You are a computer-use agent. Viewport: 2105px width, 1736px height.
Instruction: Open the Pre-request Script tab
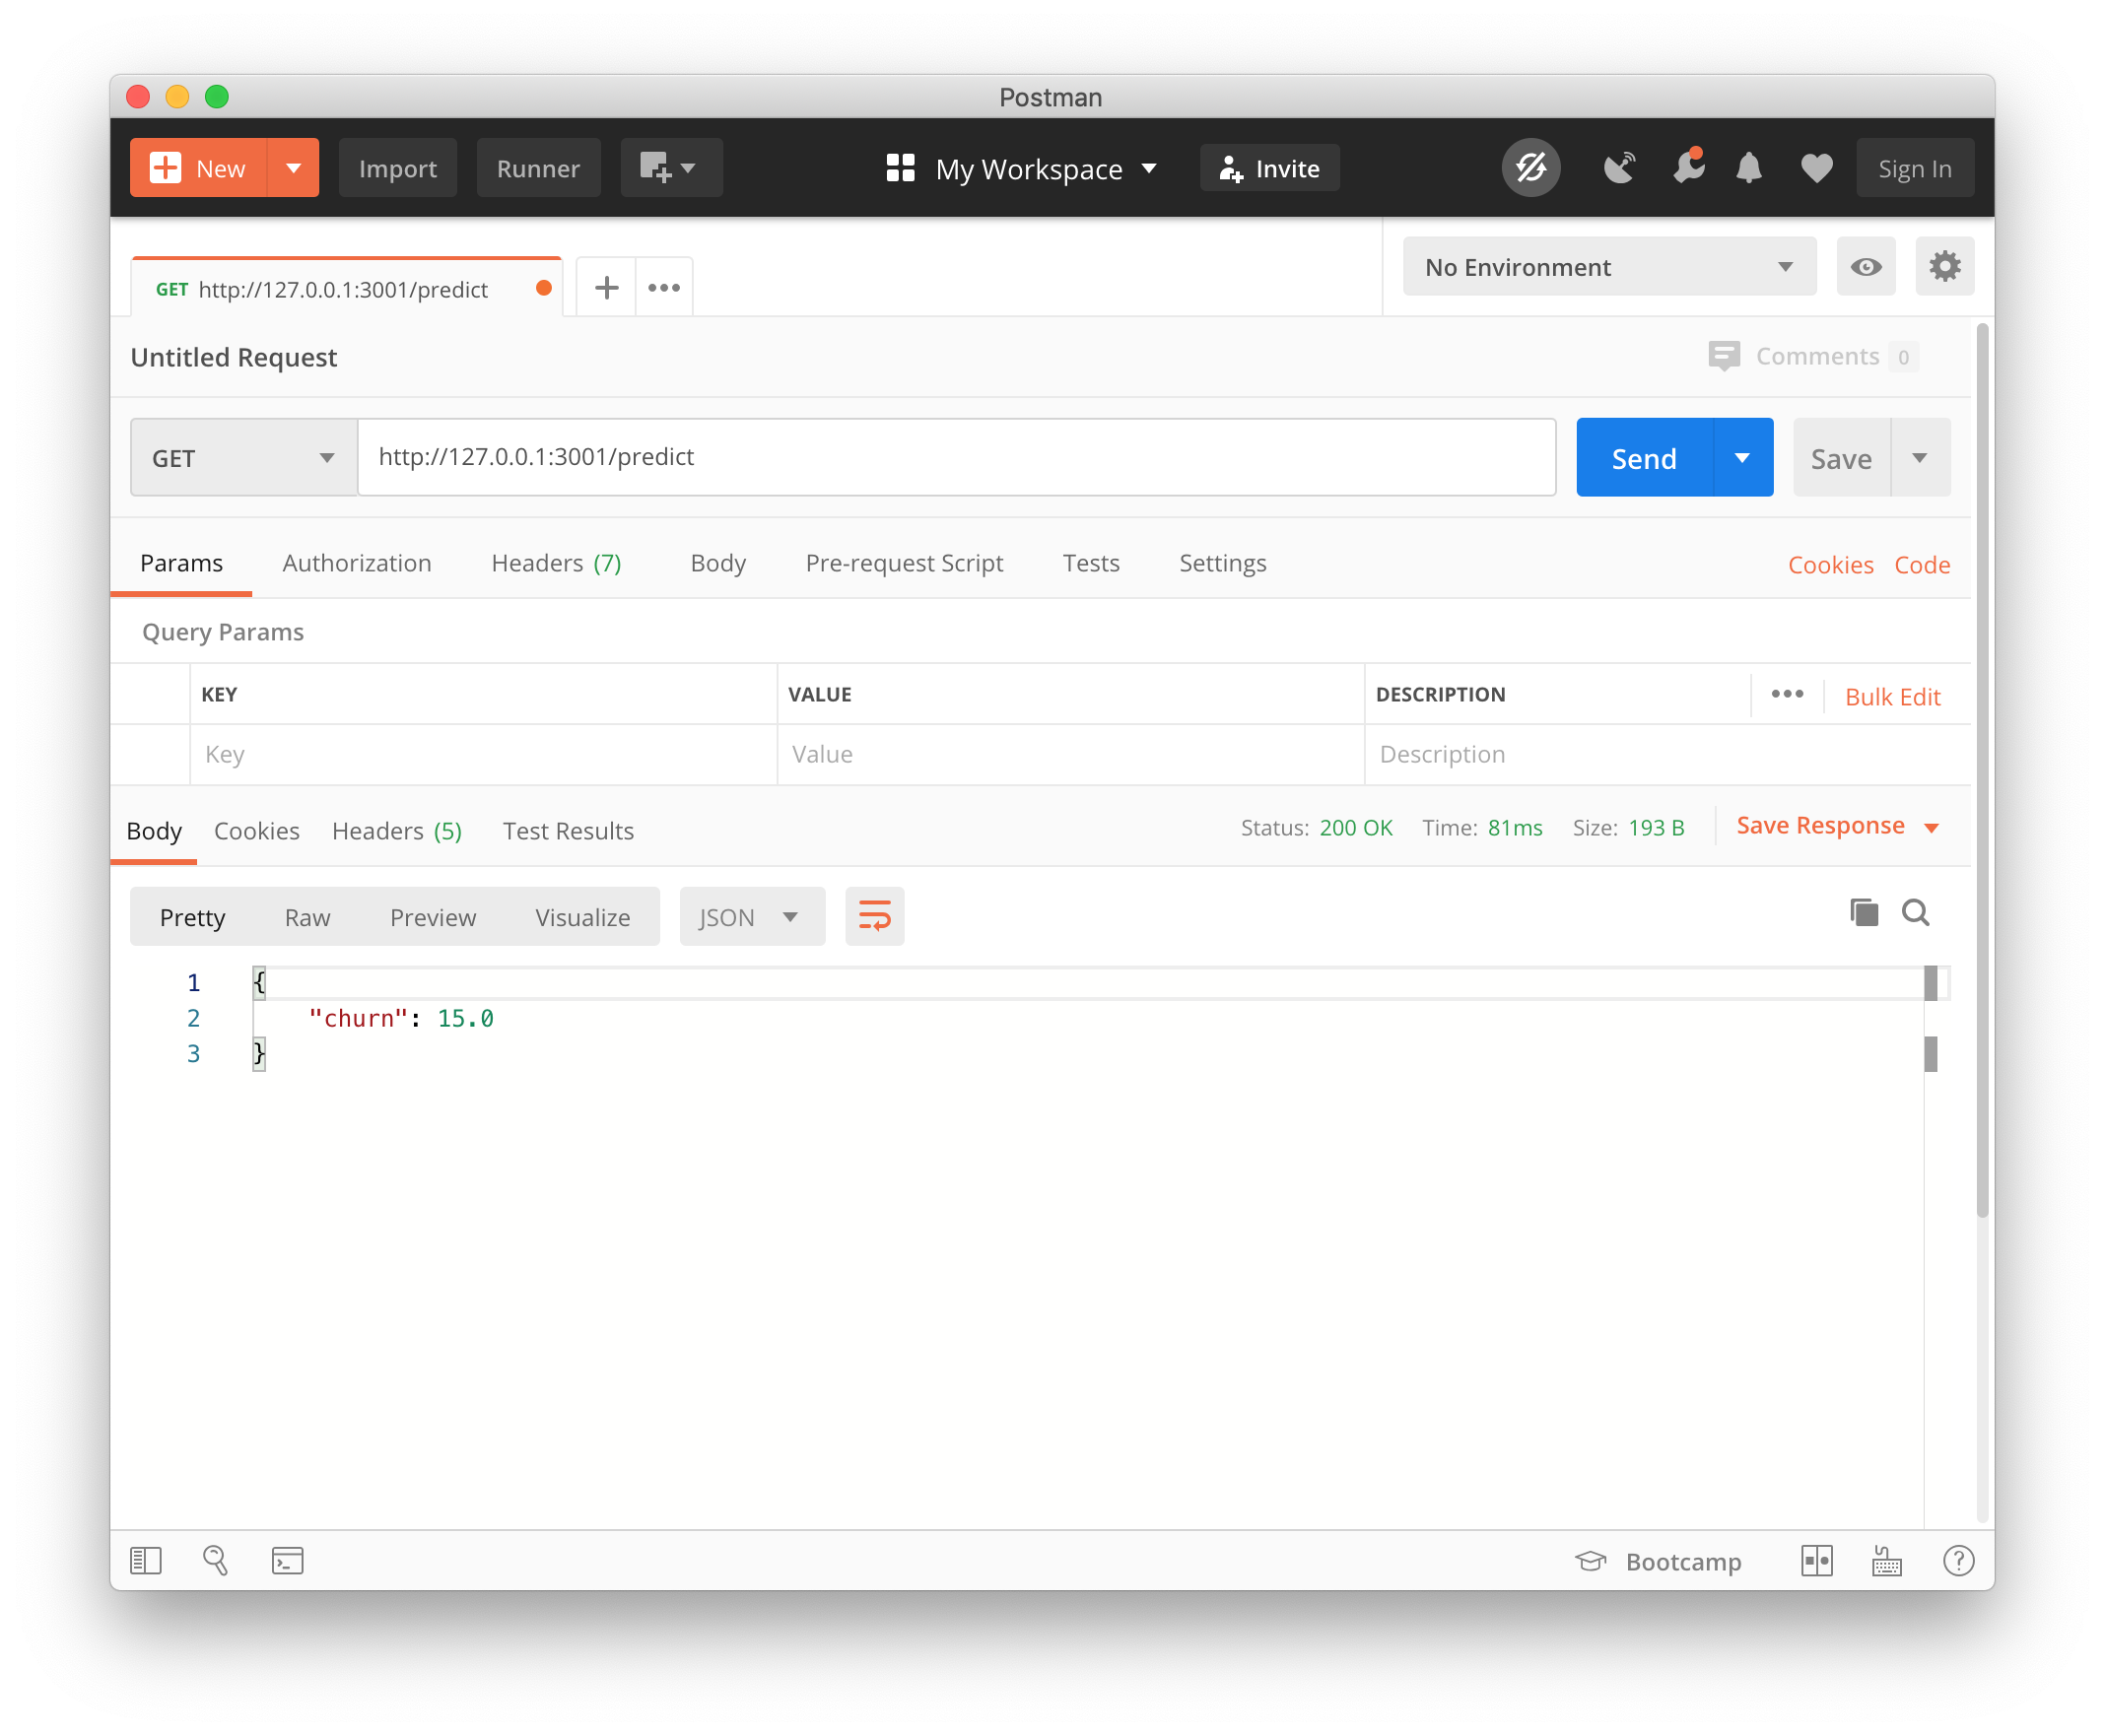[x=904, y=563]
